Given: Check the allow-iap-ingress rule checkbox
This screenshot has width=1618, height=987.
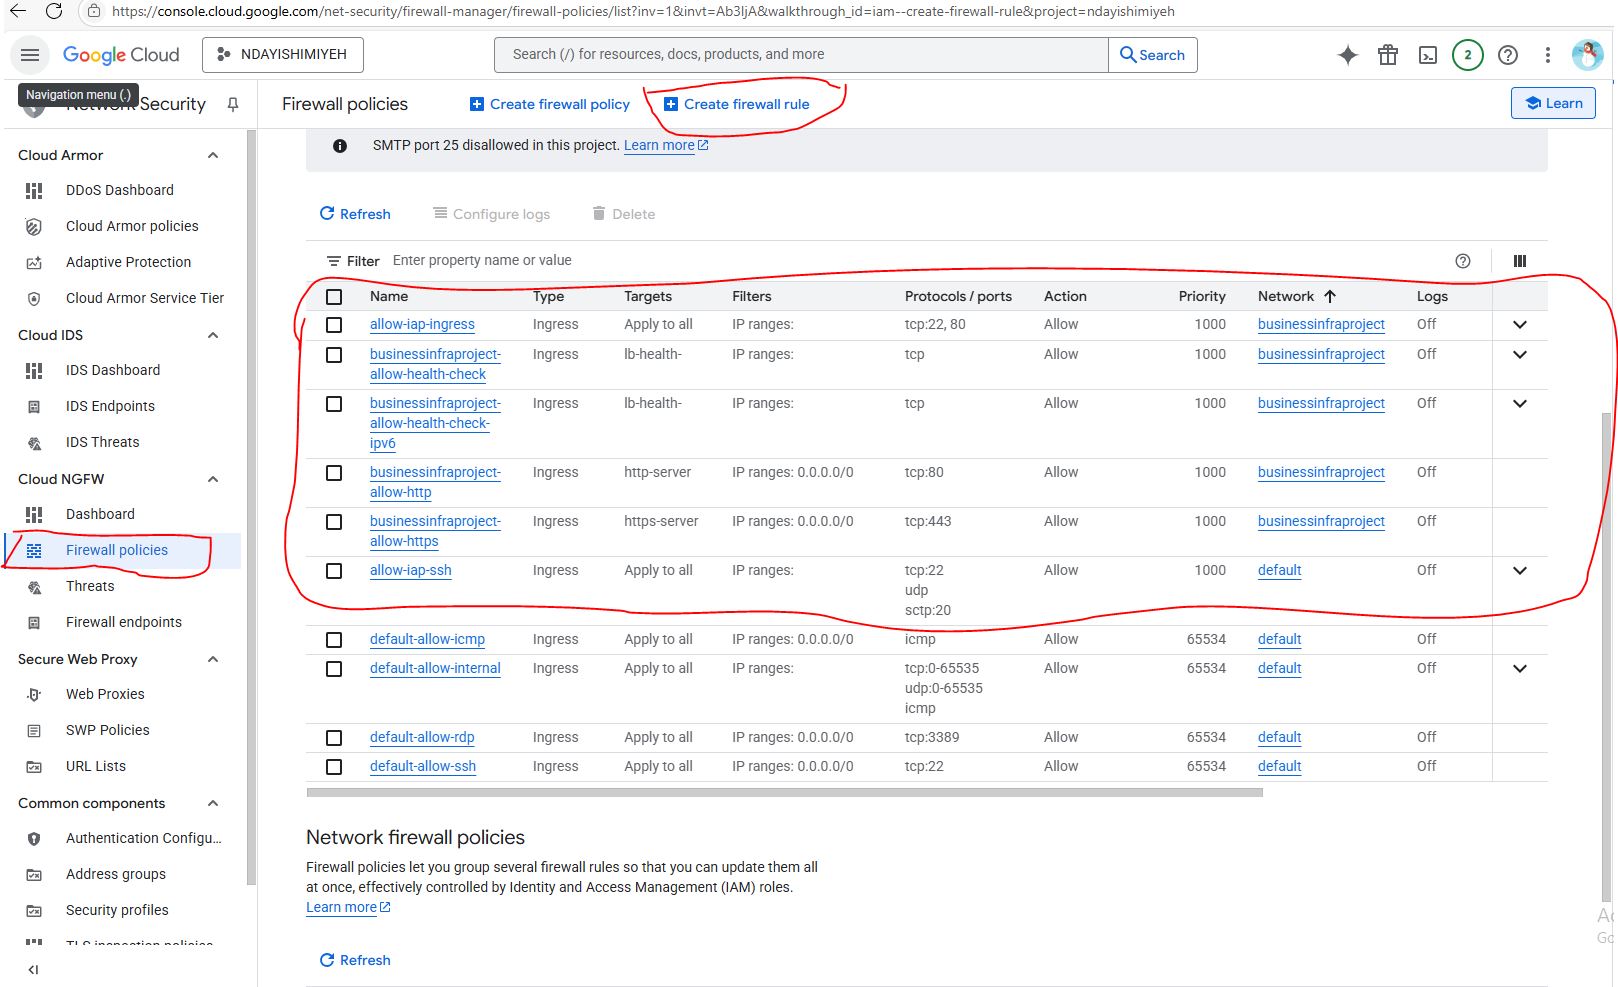Looking at the screenshot, I should coord(334,325).
